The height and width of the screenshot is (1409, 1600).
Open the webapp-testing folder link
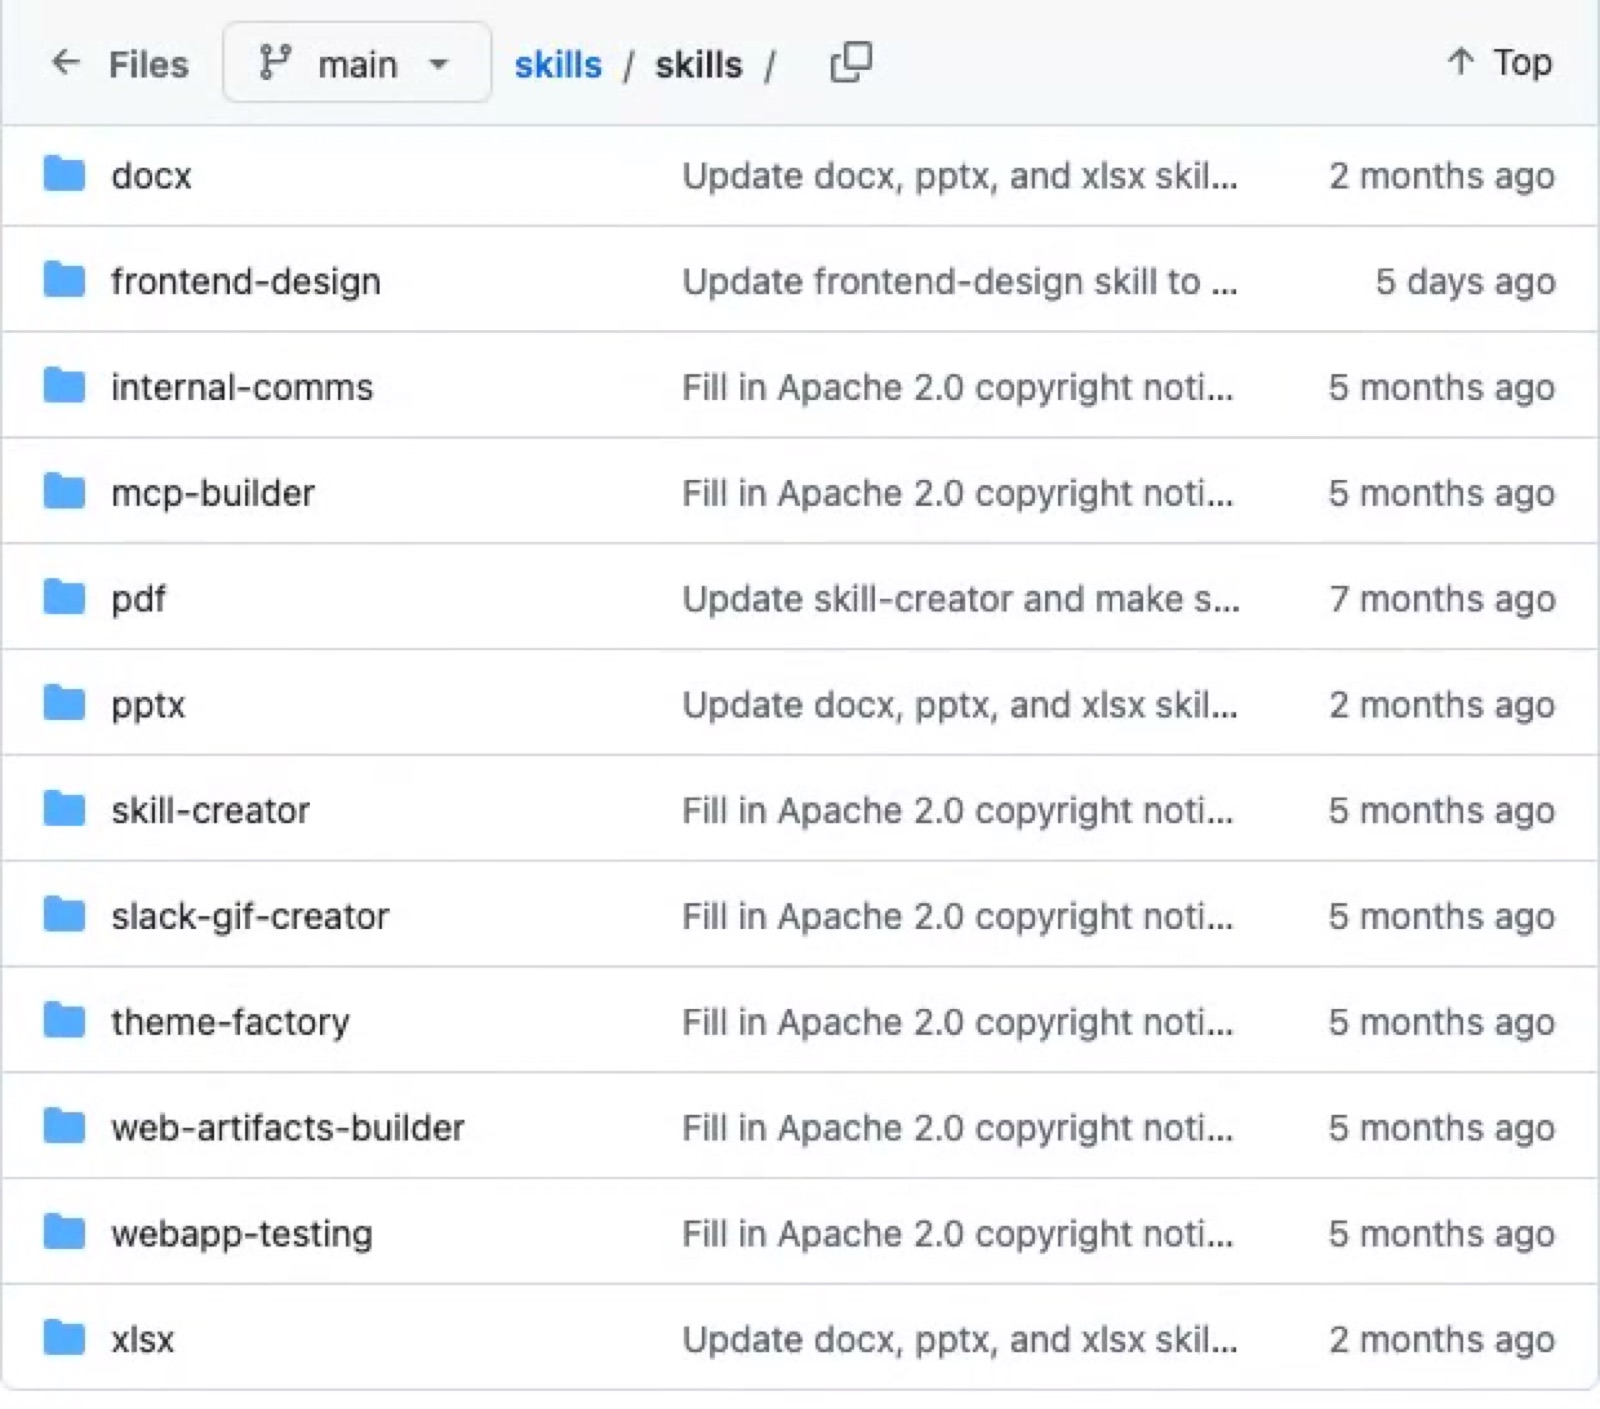click(242, 1235)
